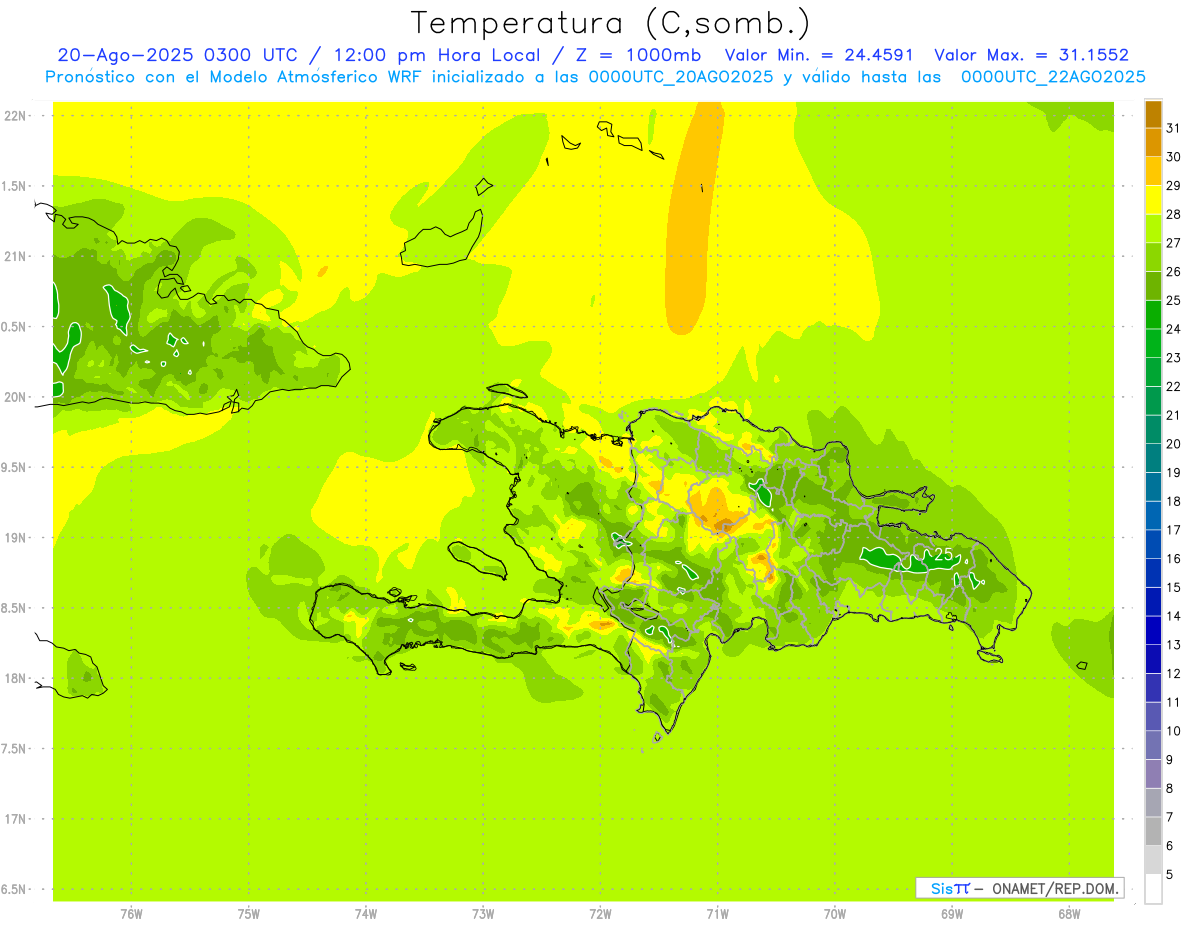Click the legend value '25'
This screenshot has width=1200, height=927.
coord(1174,300)
